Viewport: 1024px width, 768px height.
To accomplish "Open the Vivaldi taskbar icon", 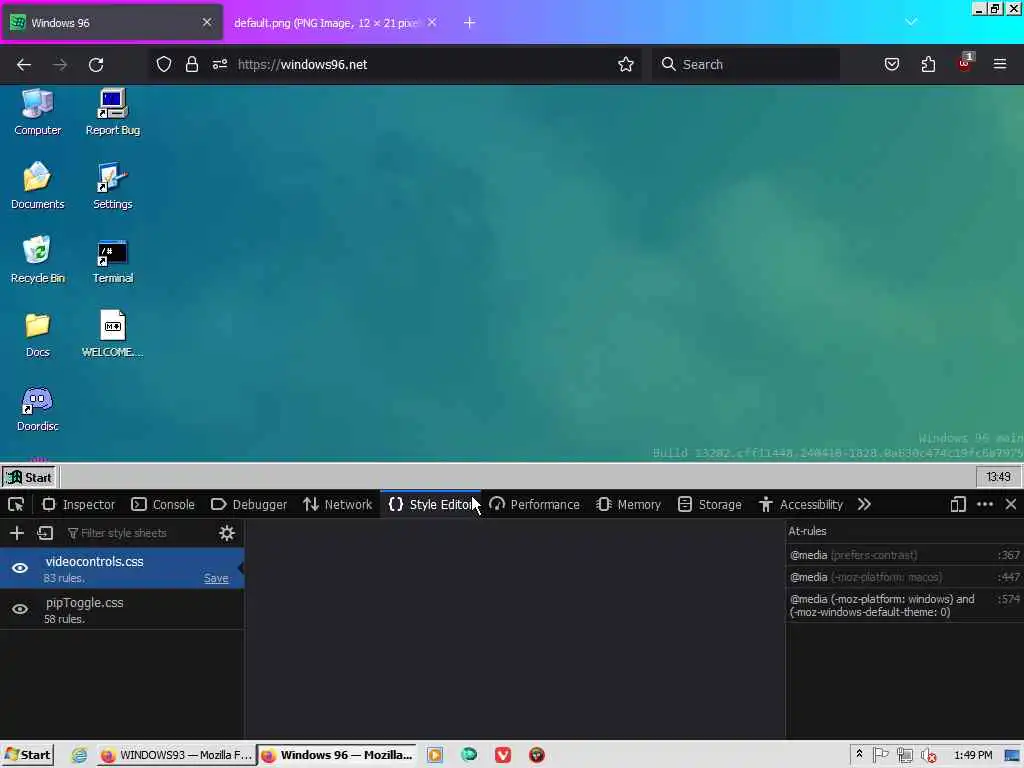I will [x=503, y=756].
